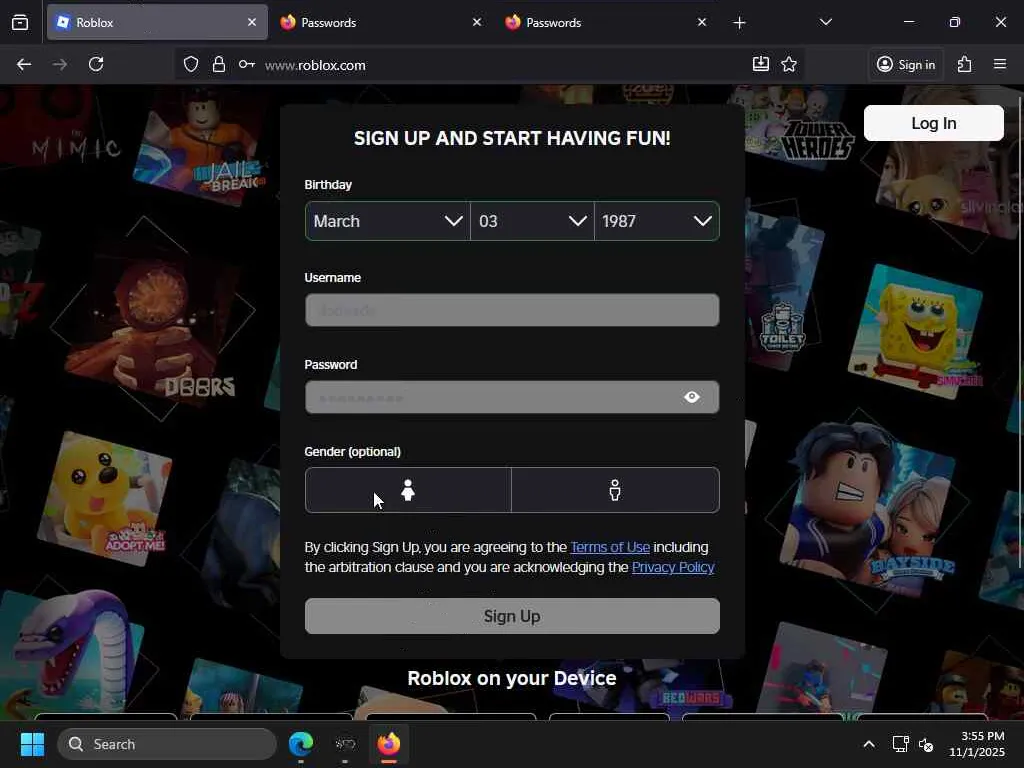Click the install page download icon

tap(761, 64)
